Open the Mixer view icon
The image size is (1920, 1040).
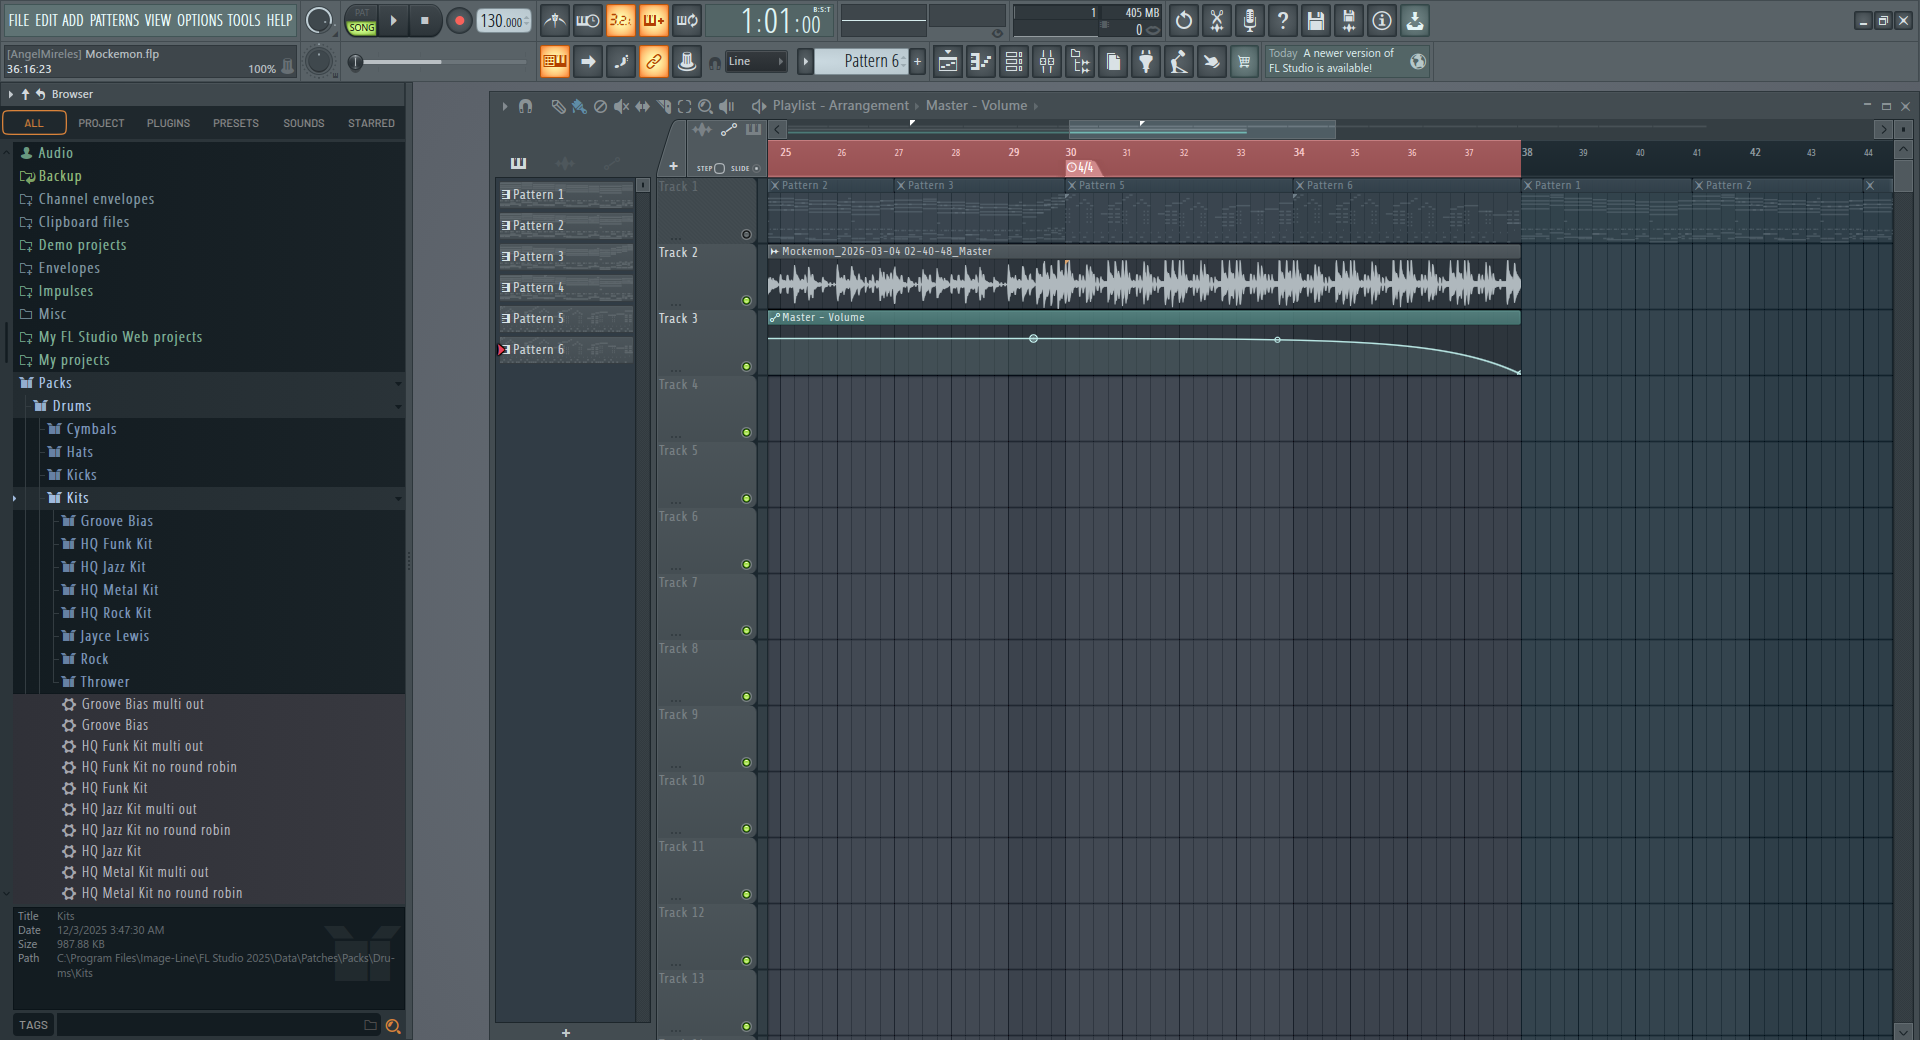pyautogui.click(x=1047, y=62)
